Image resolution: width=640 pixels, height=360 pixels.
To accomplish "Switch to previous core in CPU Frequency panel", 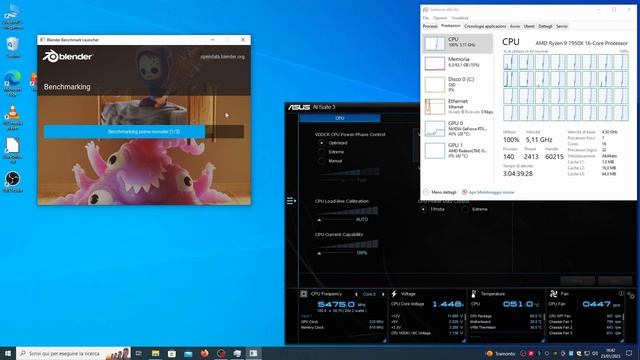I will tap(356, 294).
